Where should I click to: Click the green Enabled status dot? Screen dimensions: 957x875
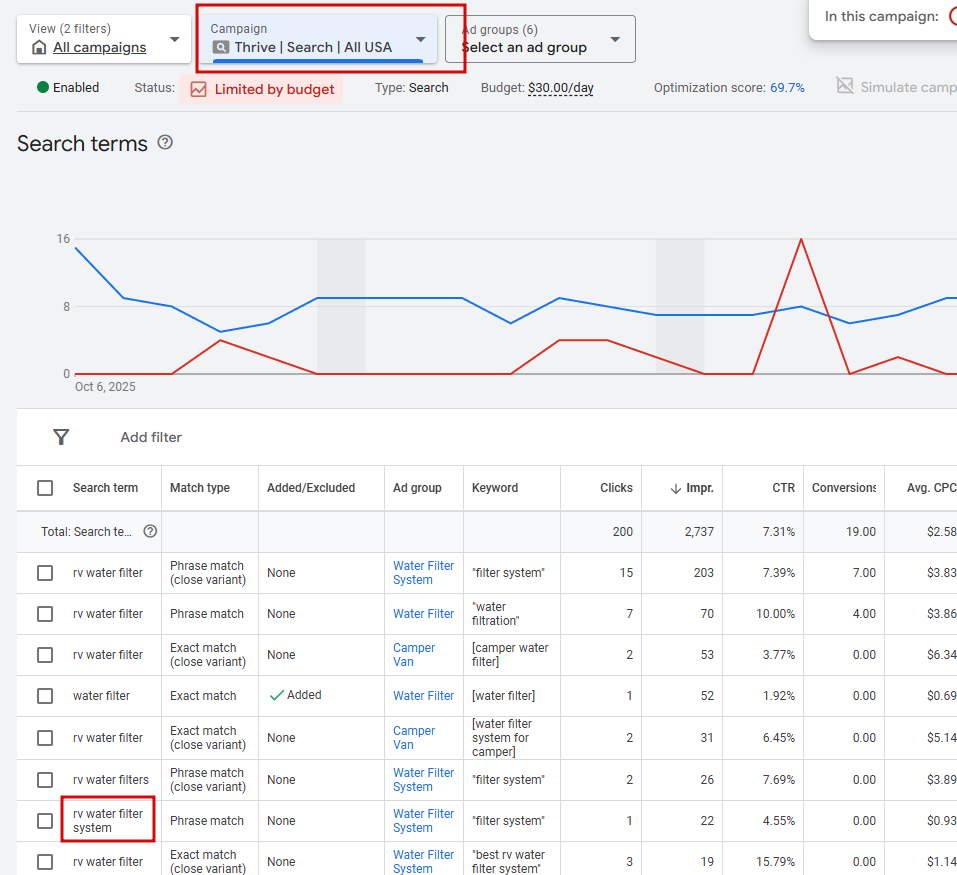43,87
